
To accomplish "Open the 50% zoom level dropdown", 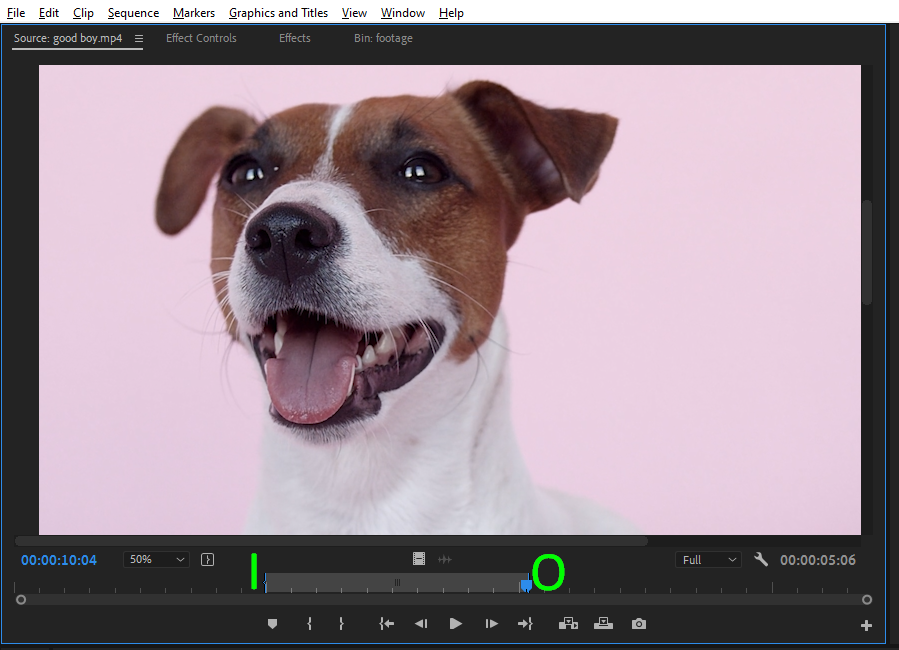I will point(155,560).
